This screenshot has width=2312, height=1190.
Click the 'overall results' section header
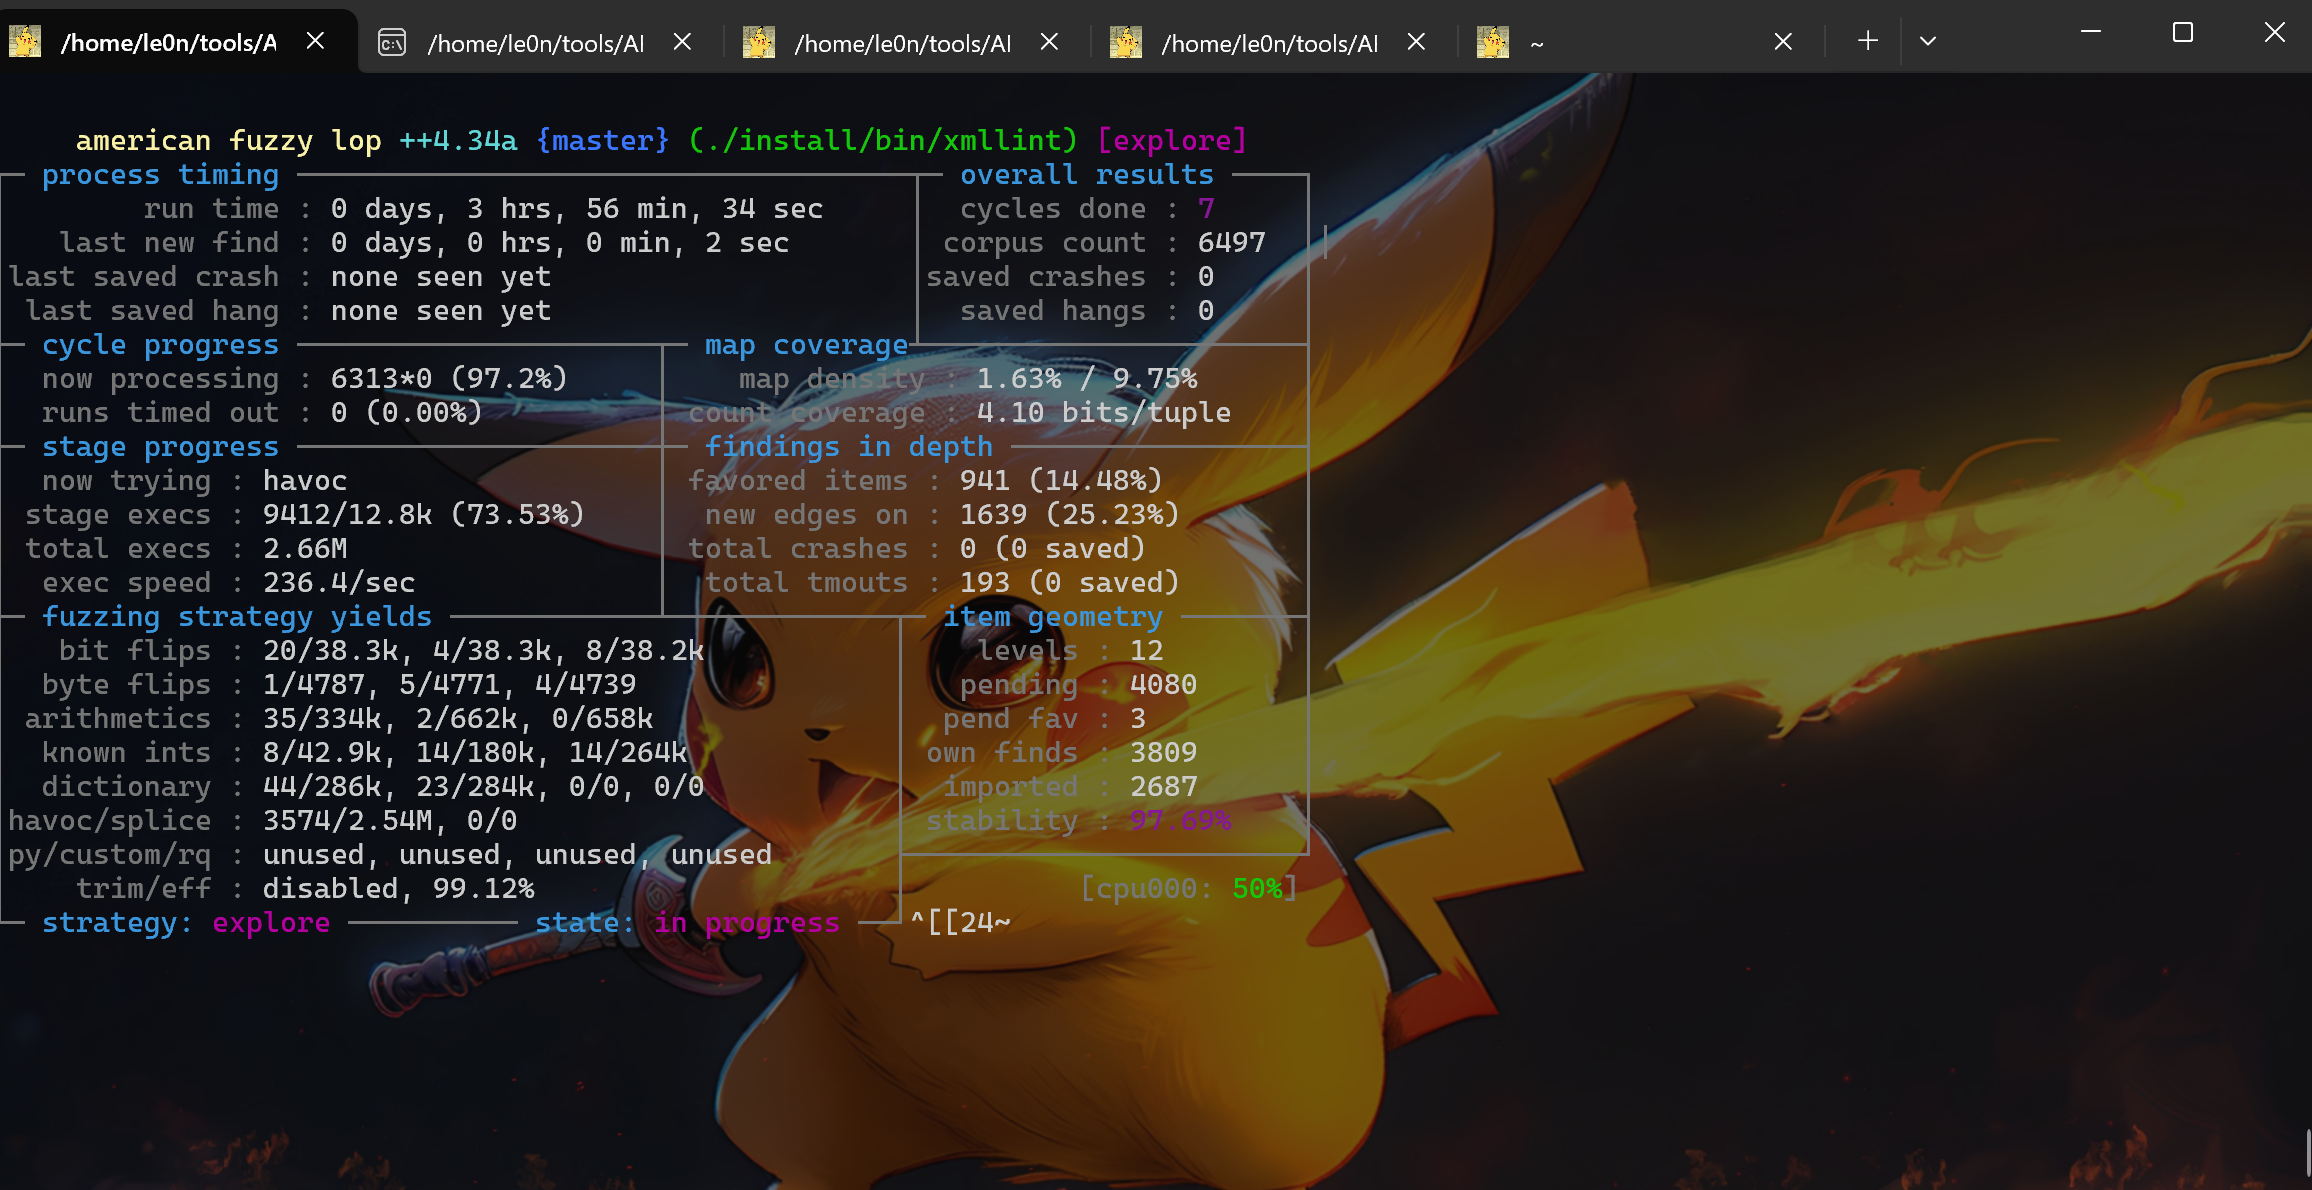(x=1087, y=175)
